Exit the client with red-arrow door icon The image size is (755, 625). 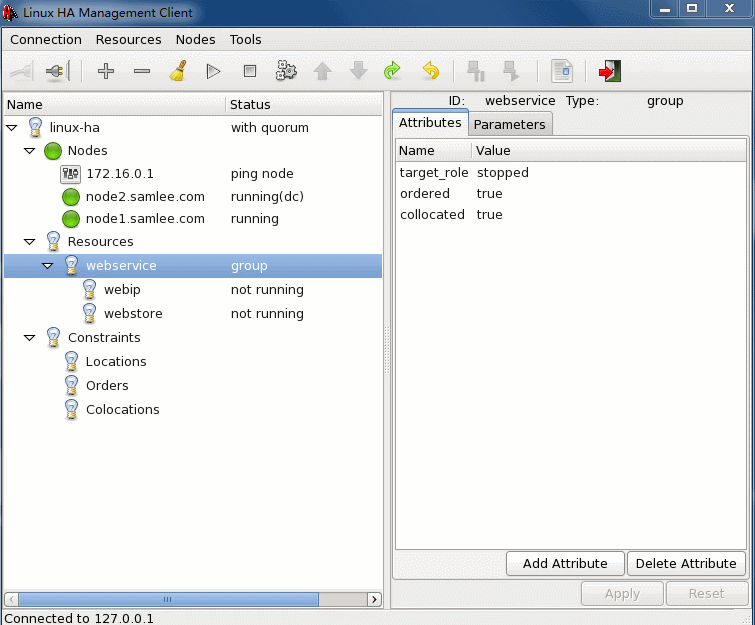coord(610,71)
